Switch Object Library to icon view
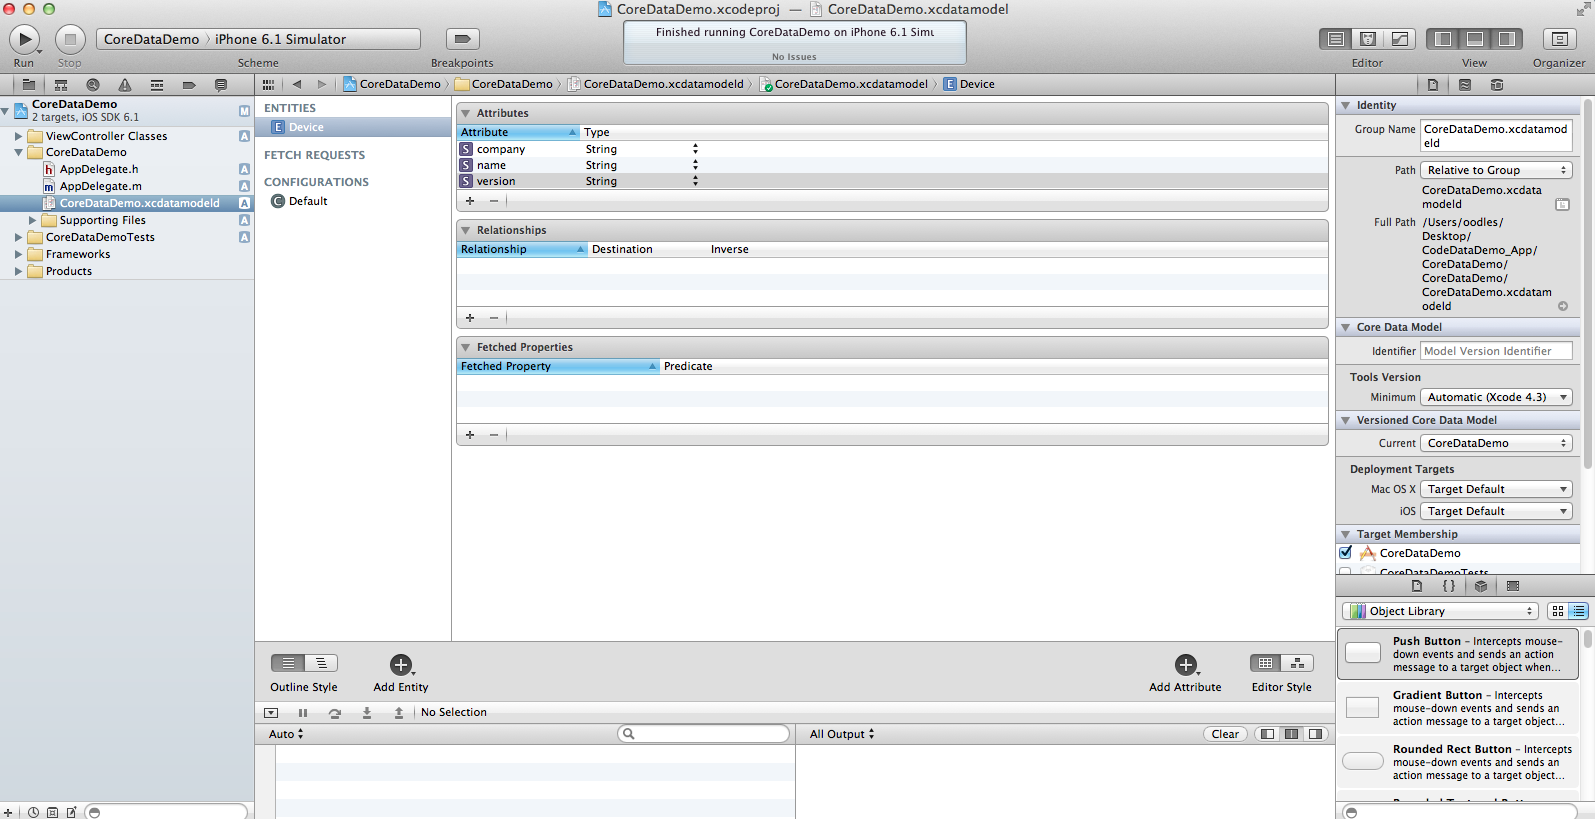 [1558, 611]
